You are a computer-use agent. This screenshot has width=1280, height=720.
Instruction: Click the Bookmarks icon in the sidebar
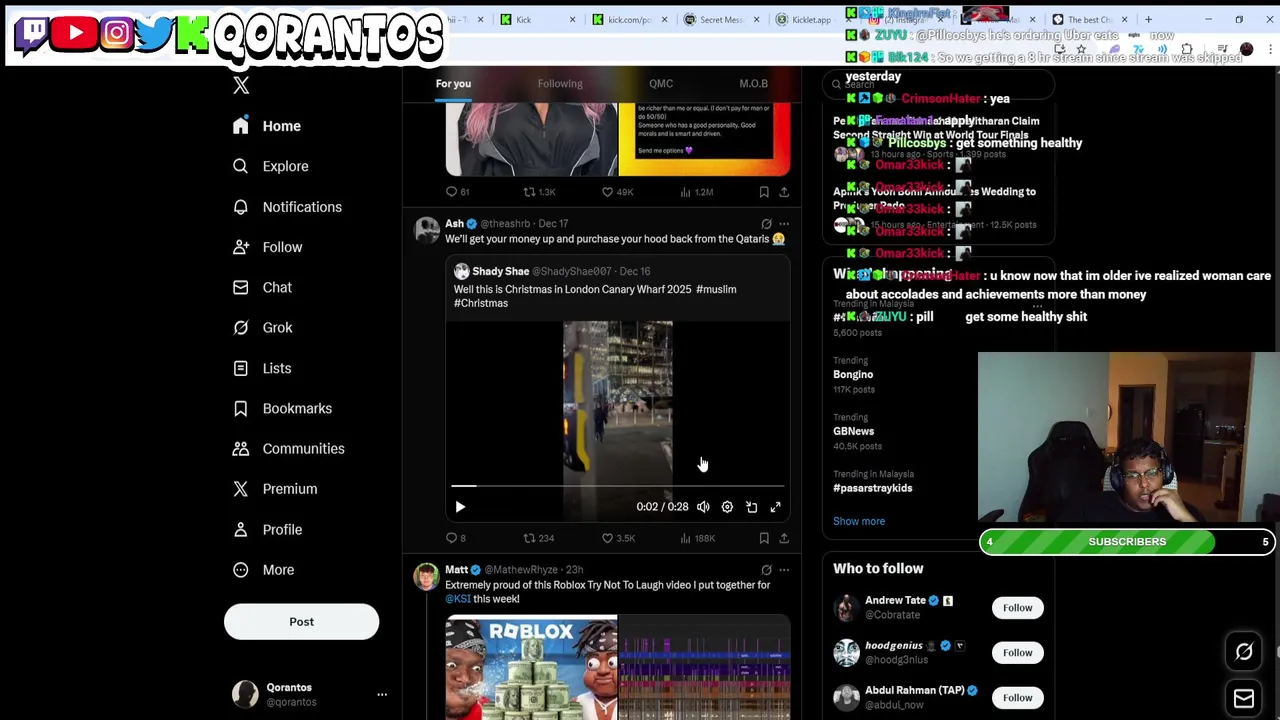[x=240, y=408]
